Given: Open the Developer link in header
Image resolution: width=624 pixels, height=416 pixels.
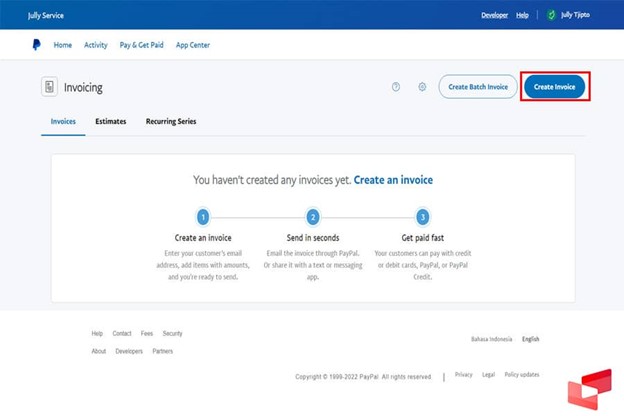Looking at the screenshot, I should (x=494, y=15).
